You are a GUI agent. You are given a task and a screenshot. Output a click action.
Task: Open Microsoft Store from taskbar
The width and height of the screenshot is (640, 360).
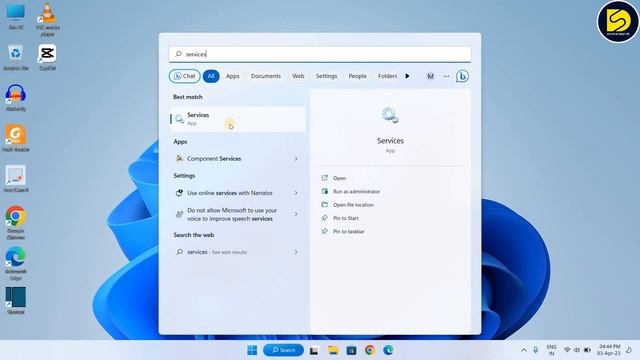(351, 350)
